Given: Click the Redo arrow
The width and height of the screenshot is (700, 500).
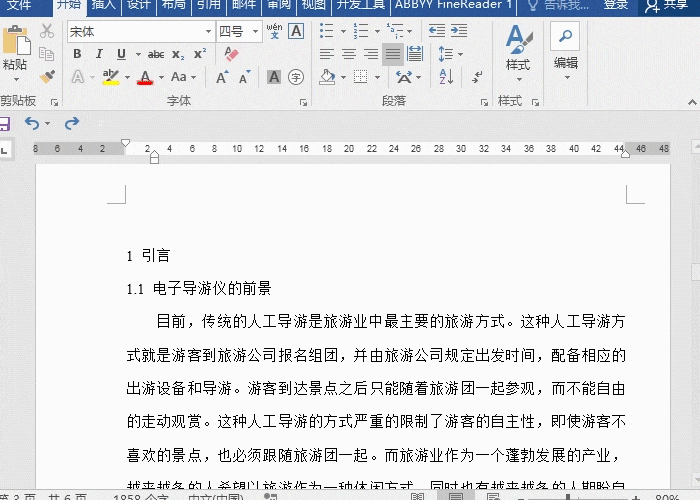Looking at the screenshot, I should (x=71, y=123).
